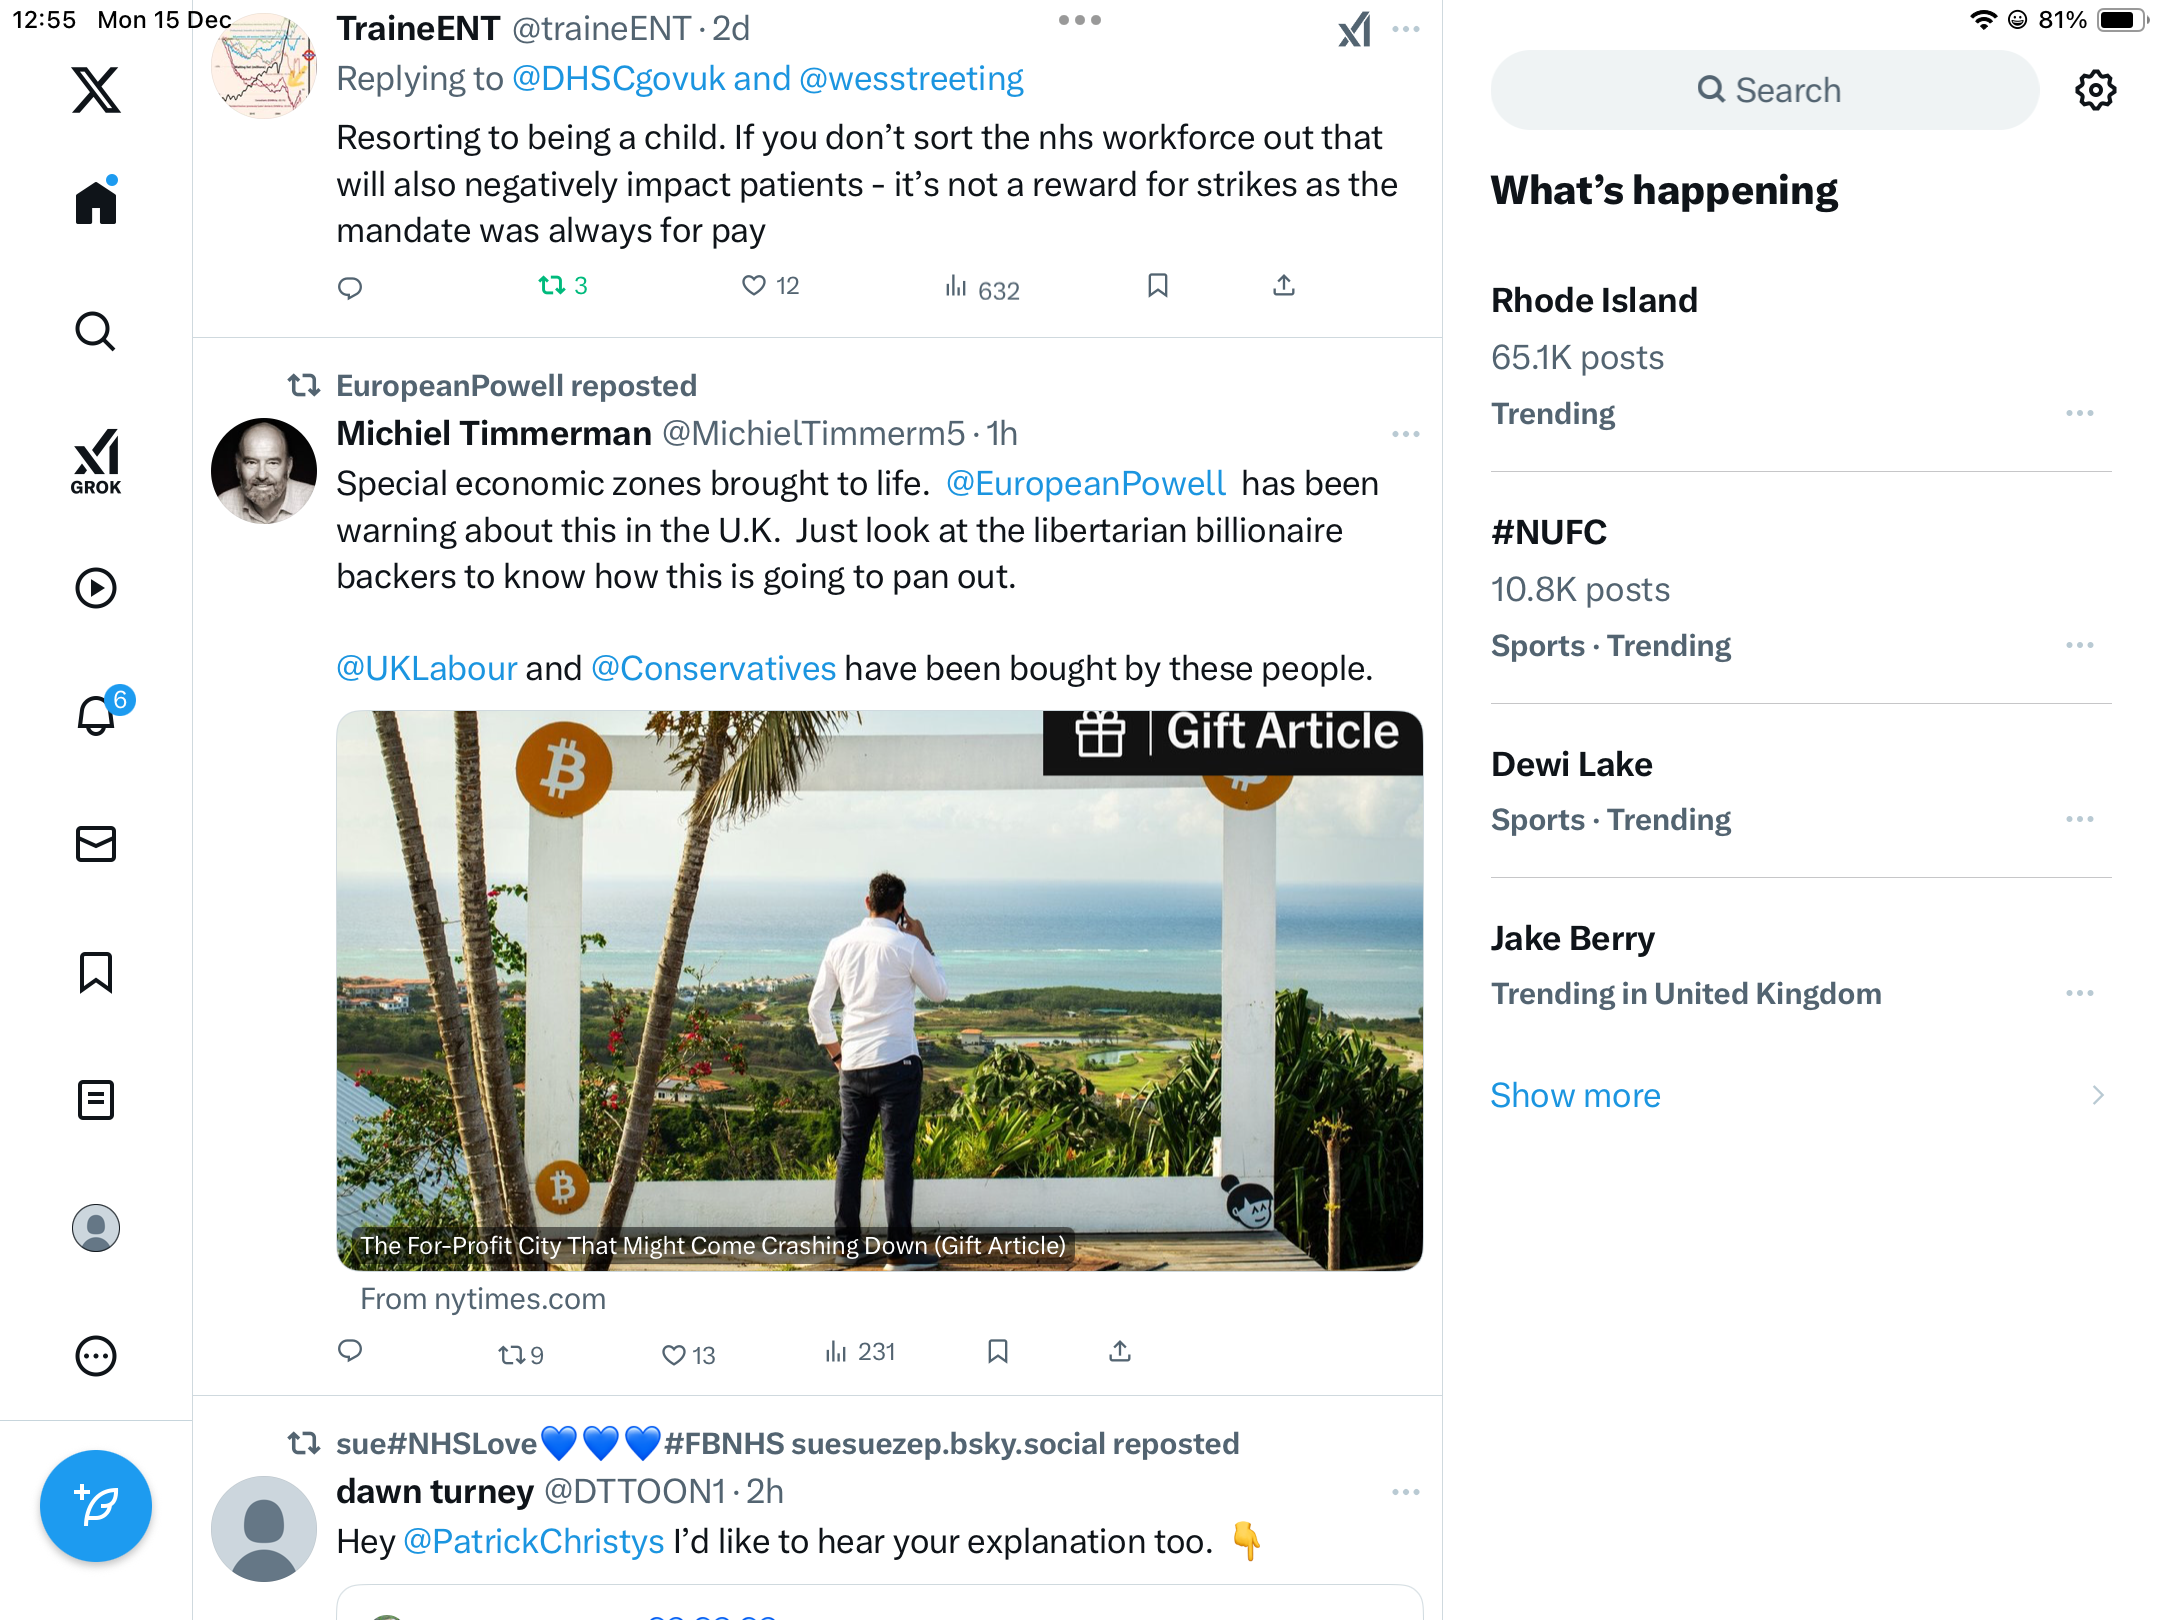
Task: Undo repost on TraineENT's reply
Action: coord(553,286)
